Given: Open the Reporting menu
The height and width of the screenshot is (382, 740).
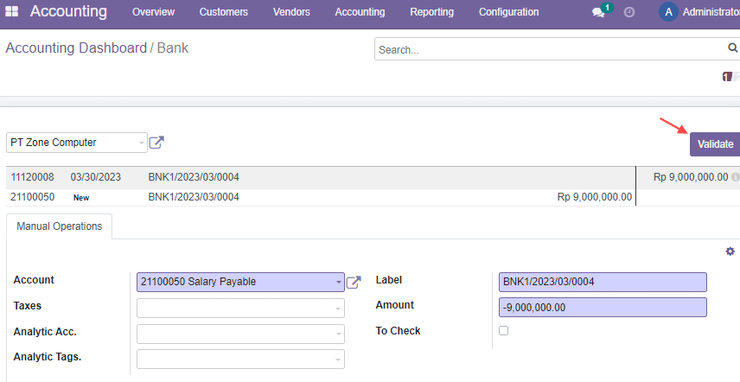Looking at the screenshot, I should click(432, 12).
